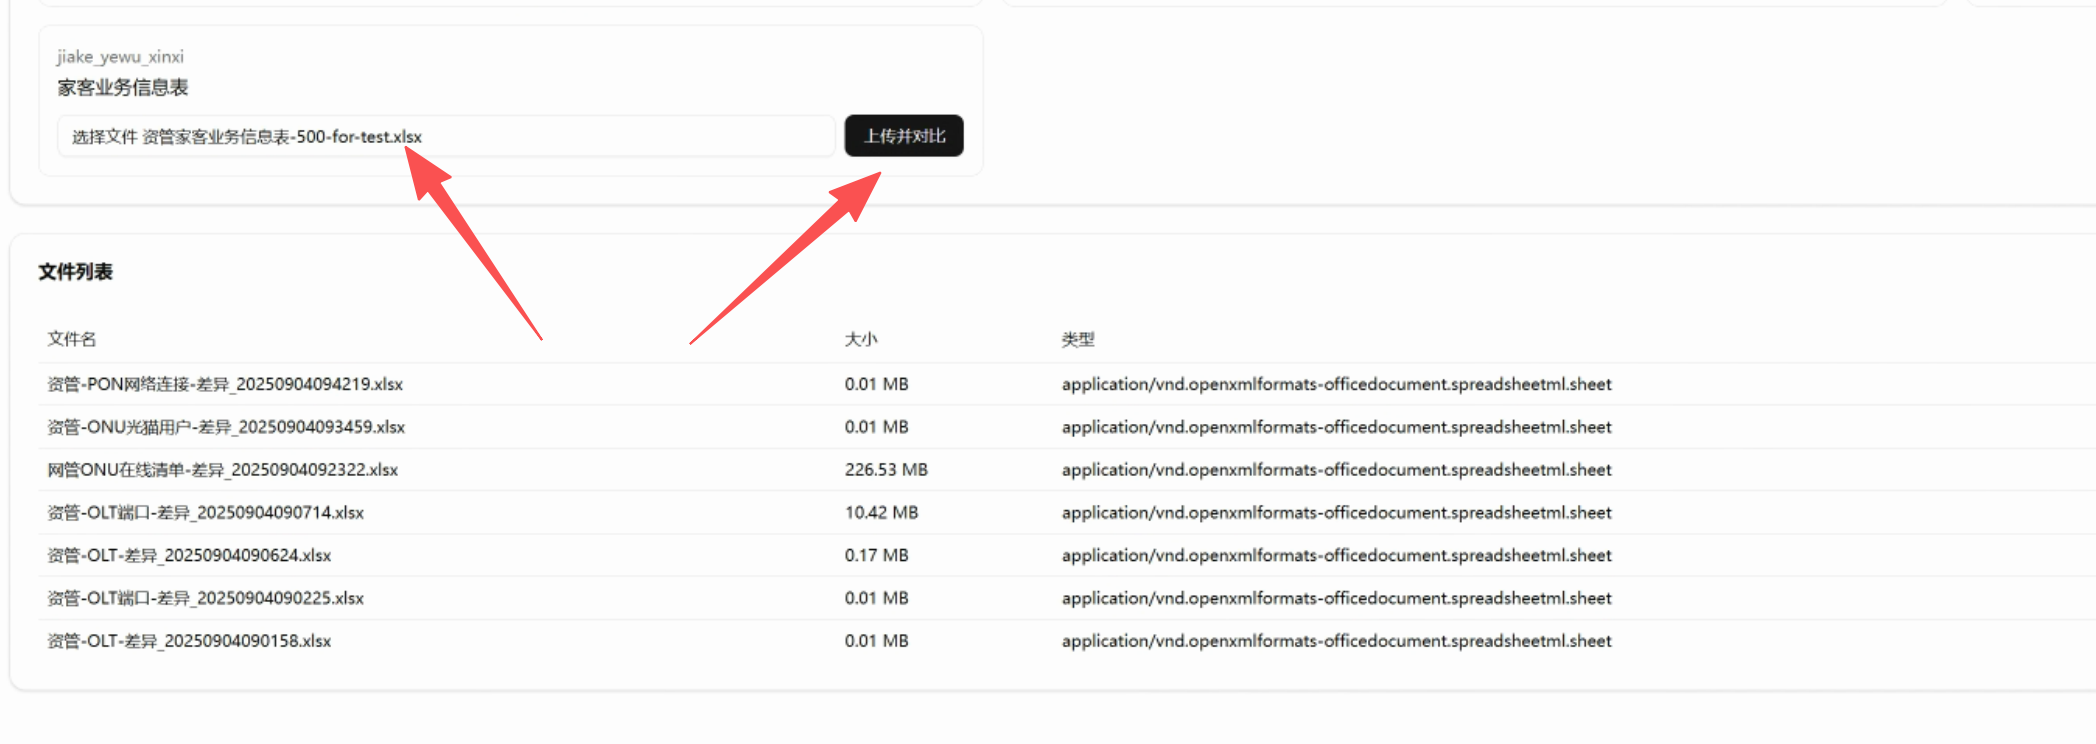Click the 文件名 column header
This screenshot has height=744, width=2096.
pos(72,339)
